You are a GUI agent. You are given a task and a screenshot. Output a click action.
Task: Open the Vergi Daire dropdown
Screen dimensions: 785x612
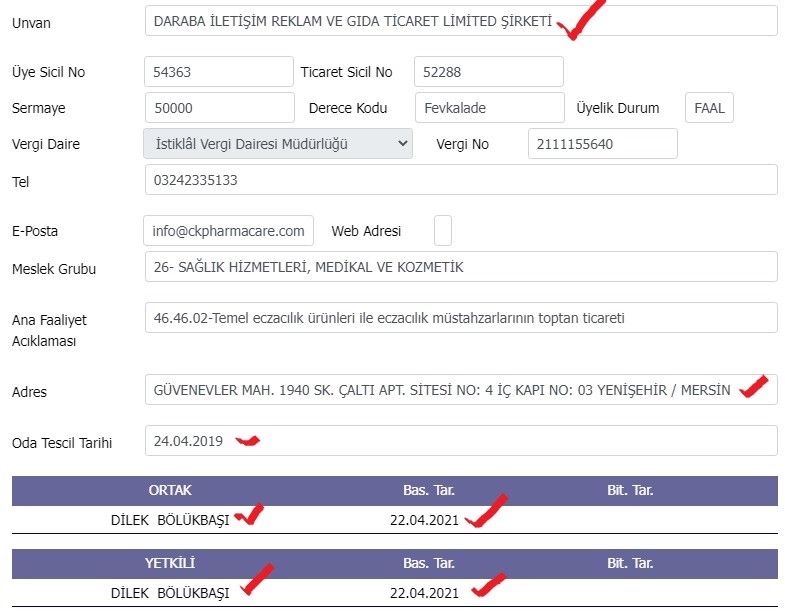click(x=278, y=144)
